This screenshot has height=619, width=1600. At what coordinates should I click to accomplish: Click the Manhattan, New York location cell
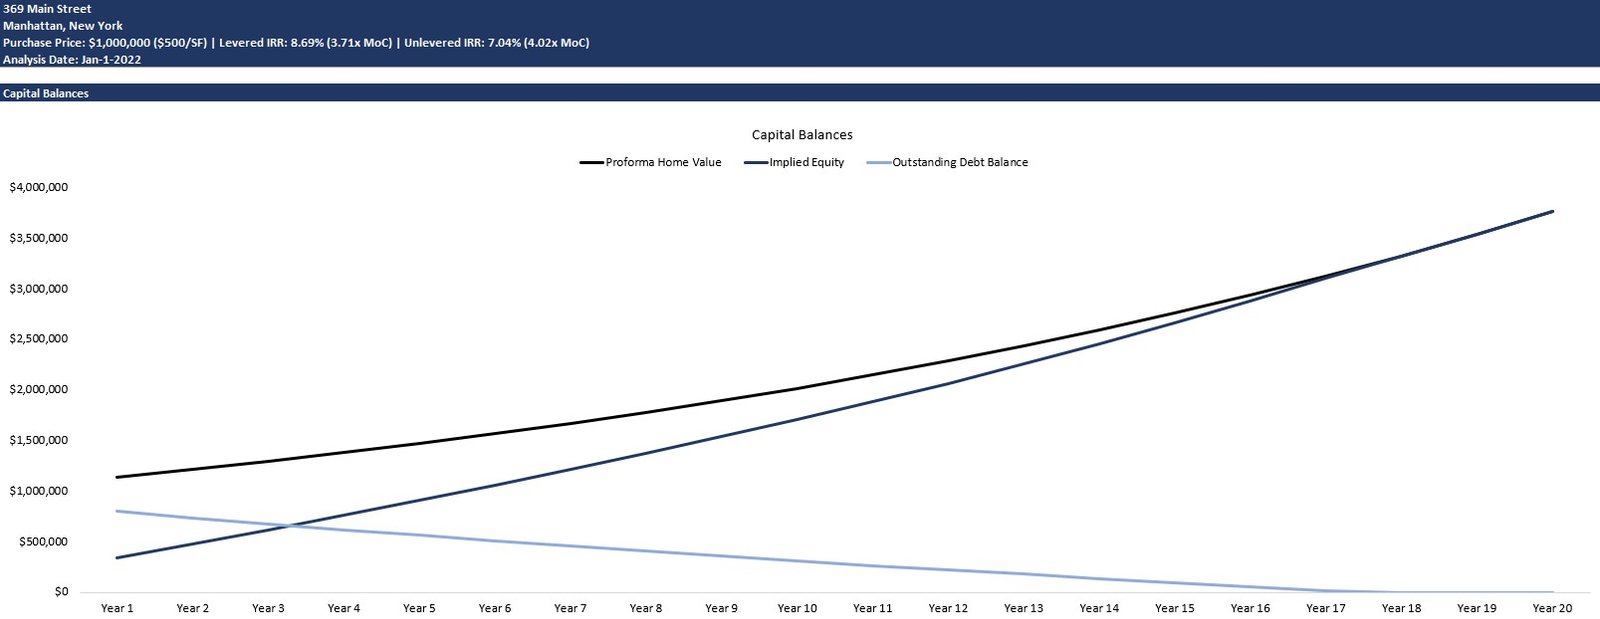63,26
